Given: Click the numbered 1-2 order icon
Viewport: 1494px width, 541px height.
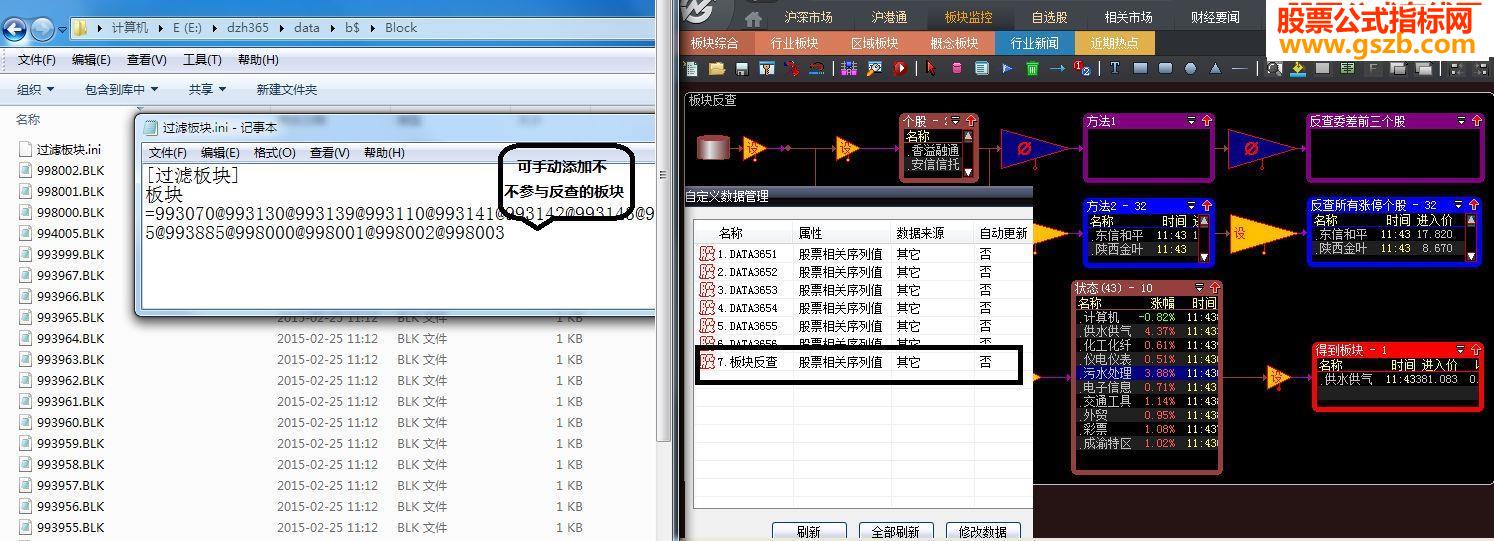Looking at the screenshot, I should coord(1082,68).
